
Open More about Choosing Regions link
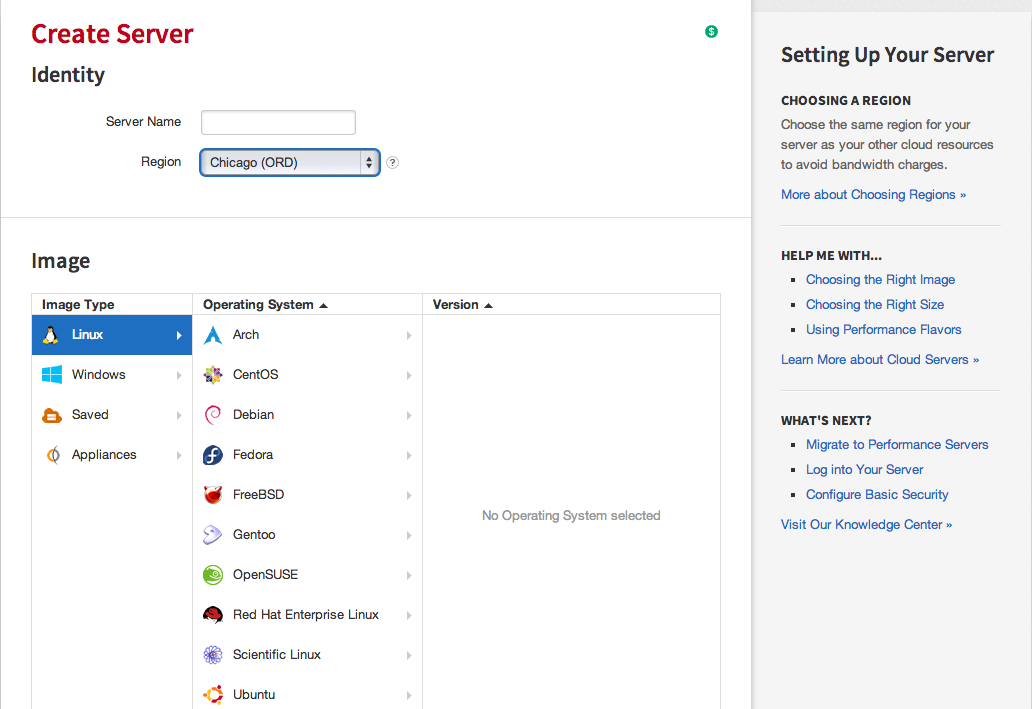[873, 195]
